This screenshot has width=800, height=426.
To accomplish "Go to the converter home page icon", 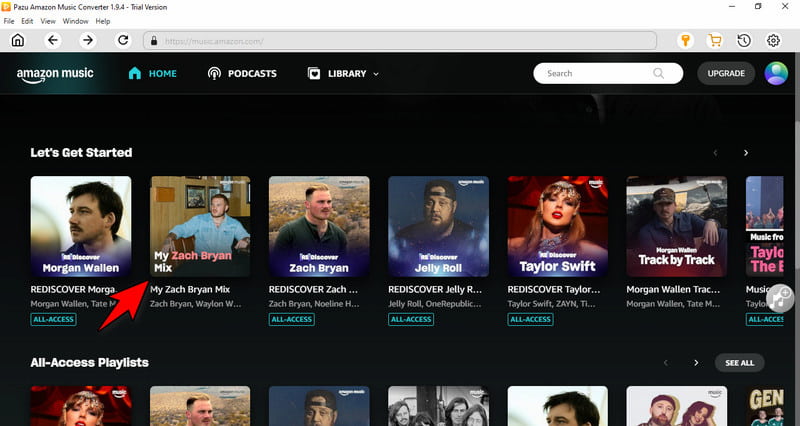I will click(18, 40).
